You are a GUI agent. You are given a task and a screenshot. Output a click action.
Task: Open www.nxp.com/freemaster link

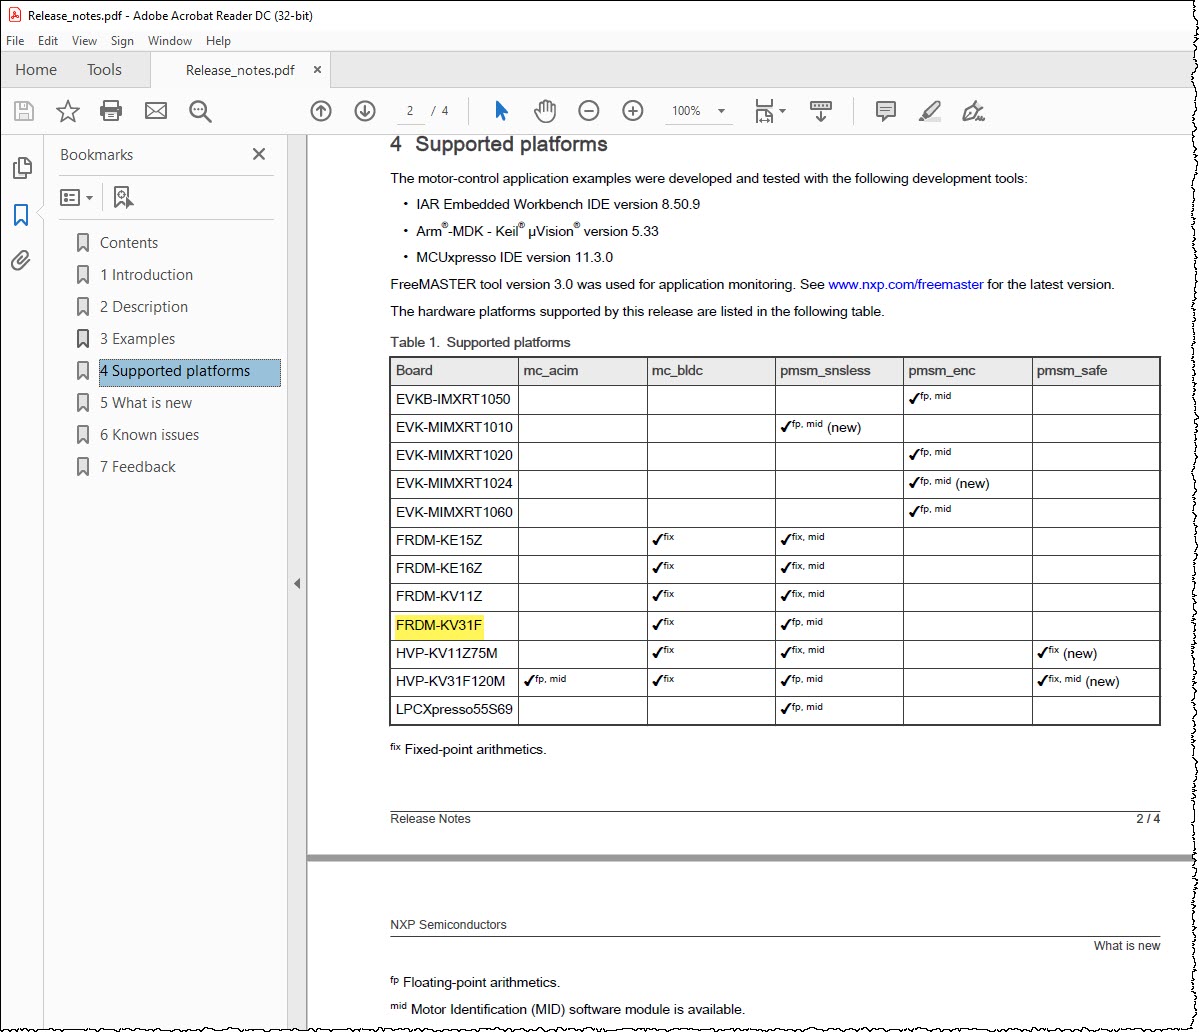[905, 284]
